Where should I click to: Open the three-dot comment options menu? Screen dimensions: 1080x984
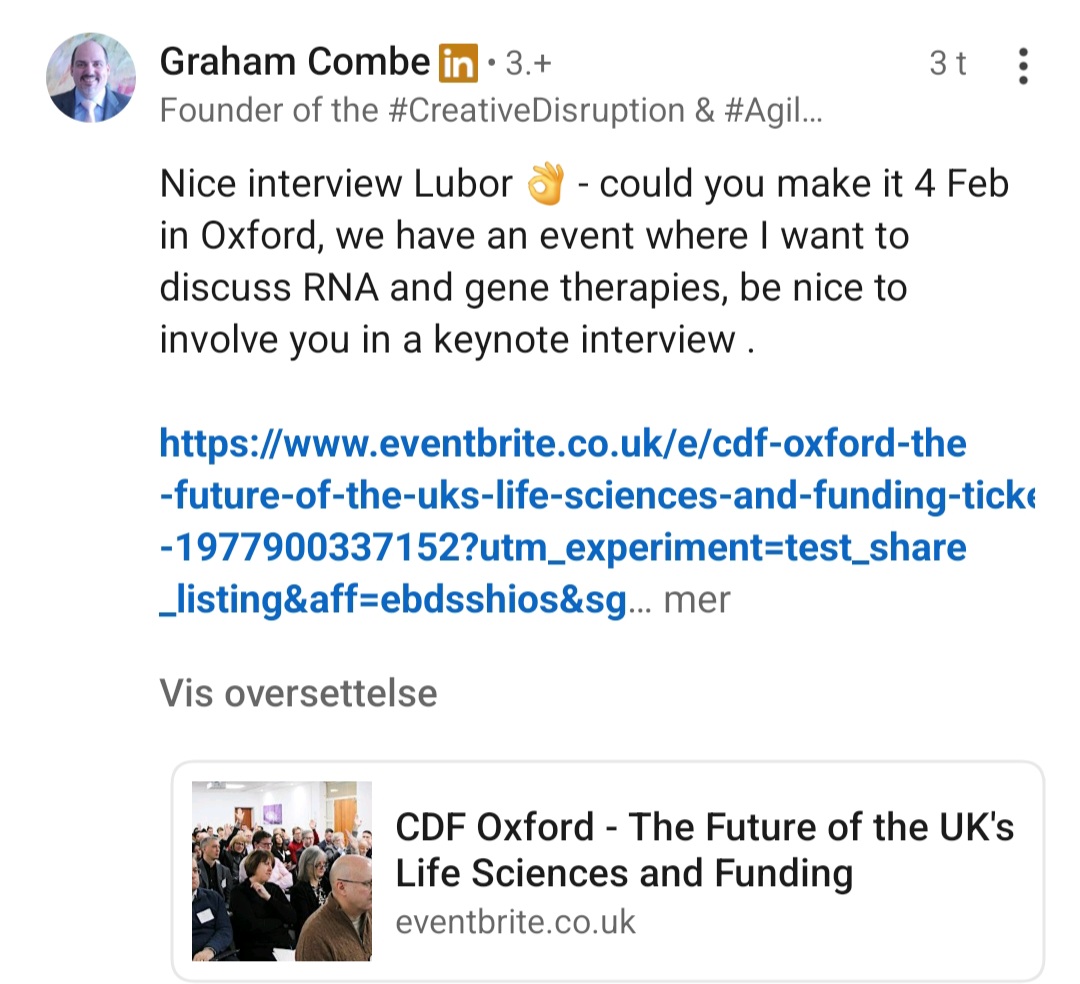[x=1022, y=65]
